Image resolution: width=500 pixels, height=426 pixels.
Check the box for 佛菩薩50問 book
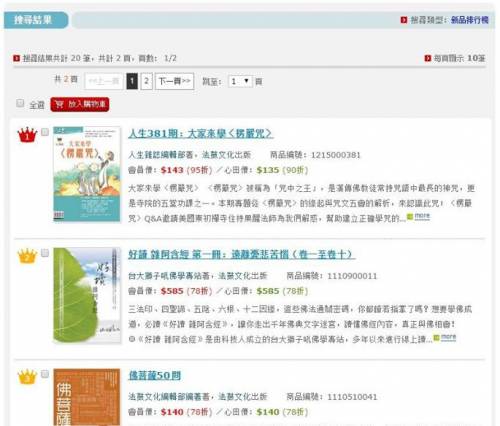pyautogui.click(x=45, y=374)
